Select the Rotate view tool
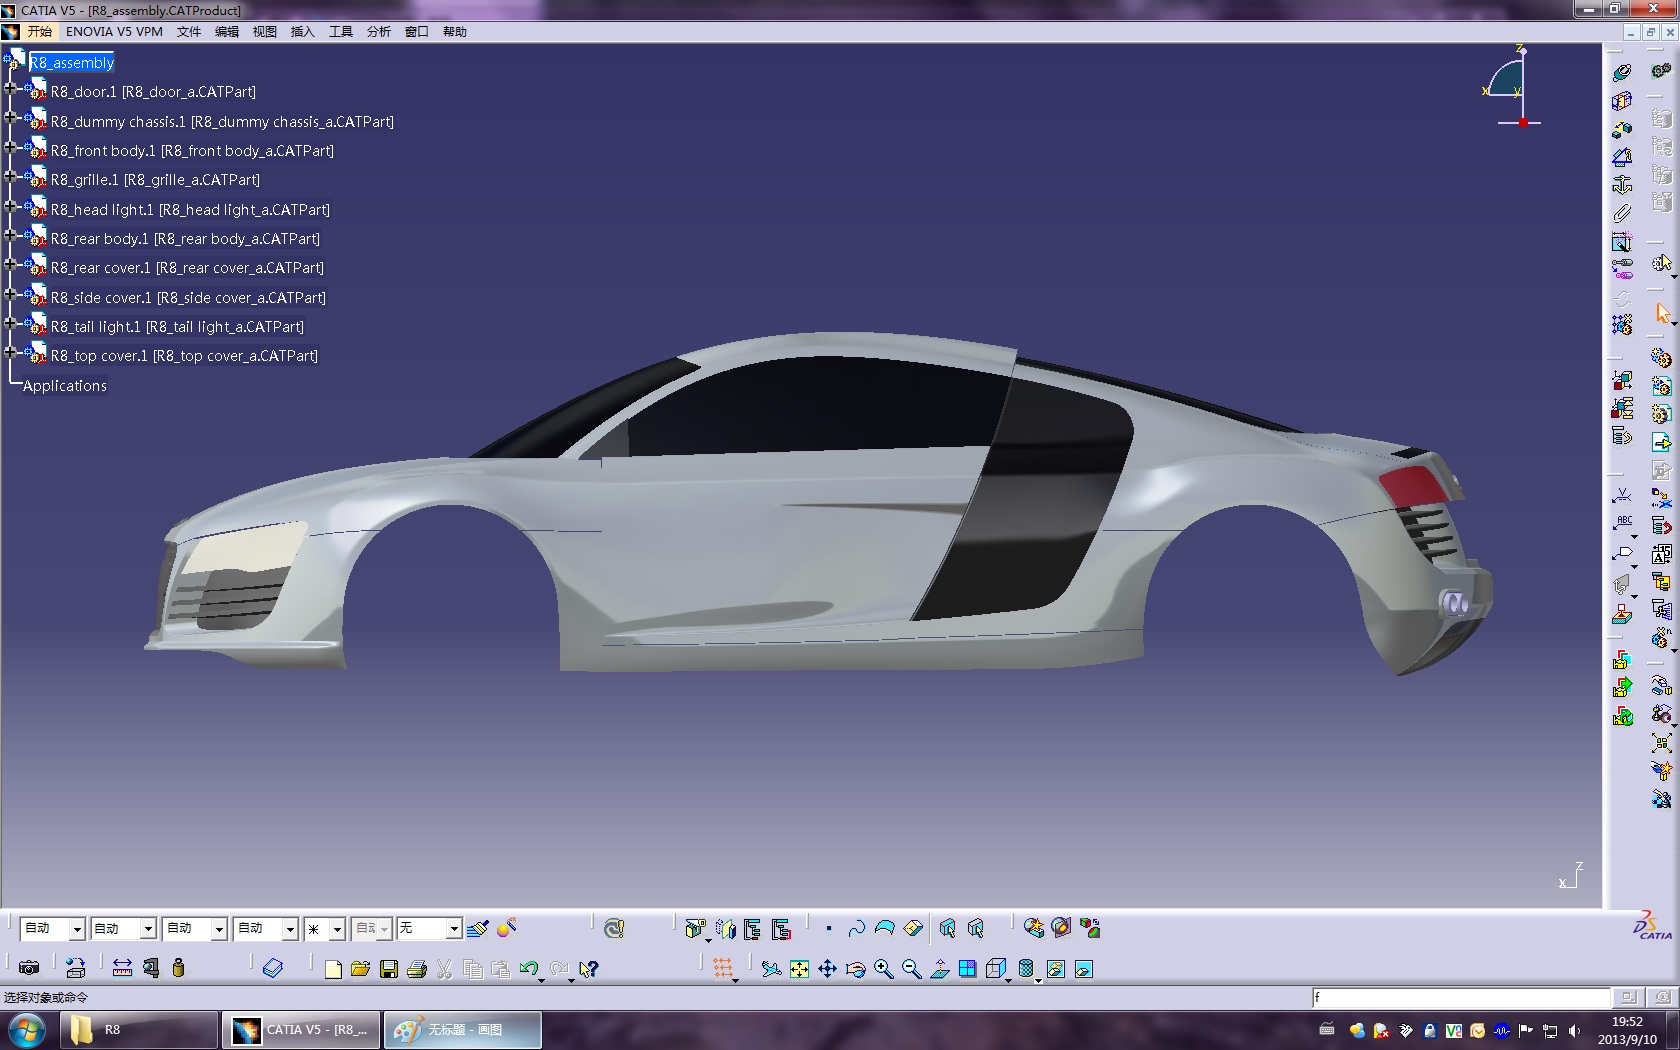Image resolution: width=1680 pixels, height=1050 pixels. [x=855, y=969]
